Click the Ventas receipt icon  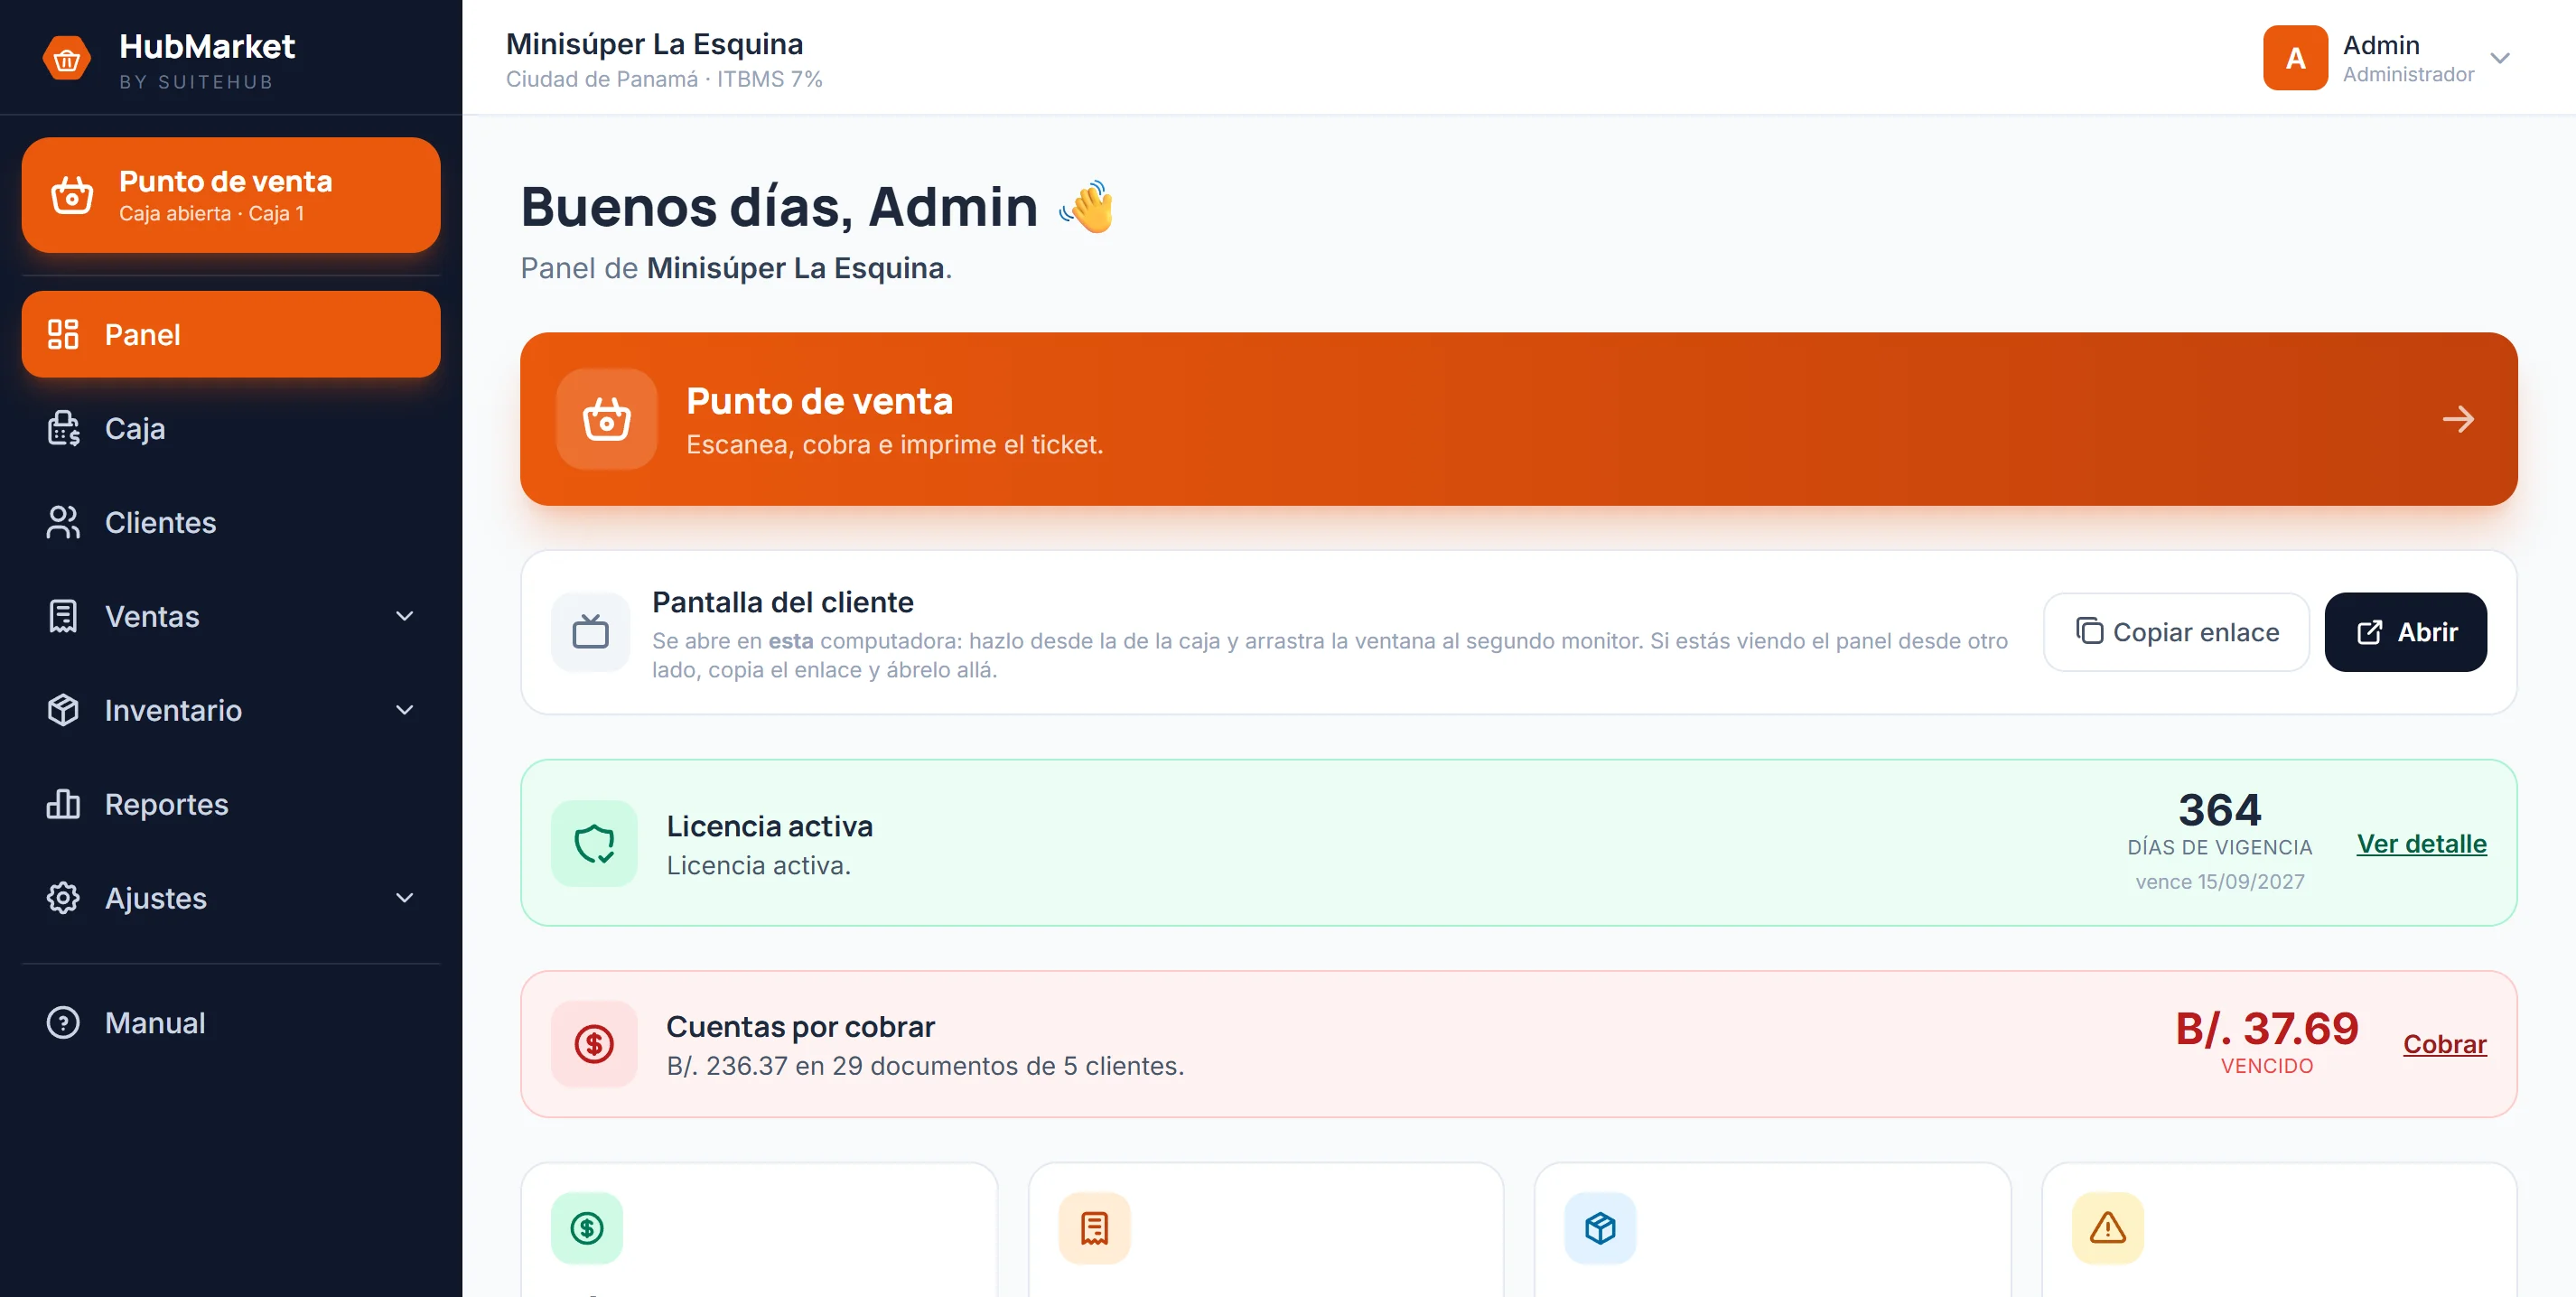coord(63,617)
